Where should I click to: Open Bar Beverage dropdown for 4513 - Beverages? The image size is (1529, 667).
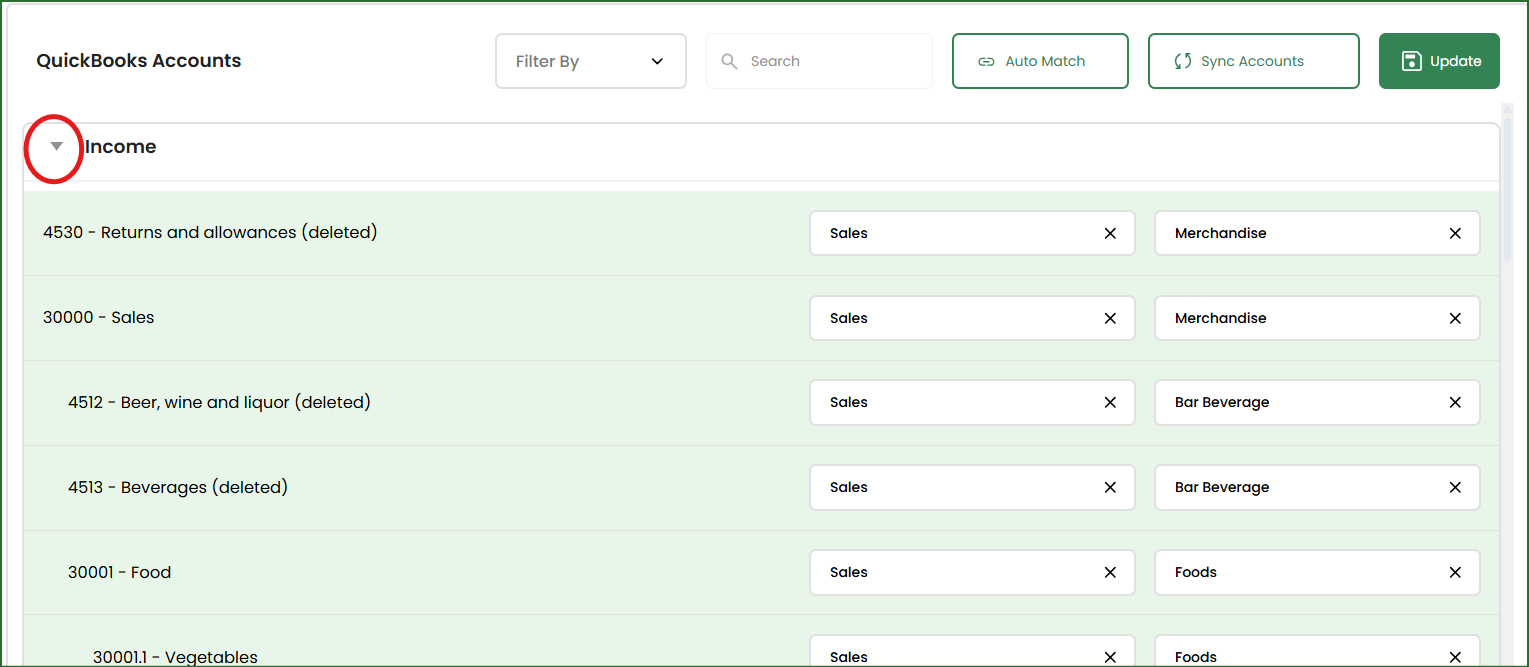tap(1317, 487)
